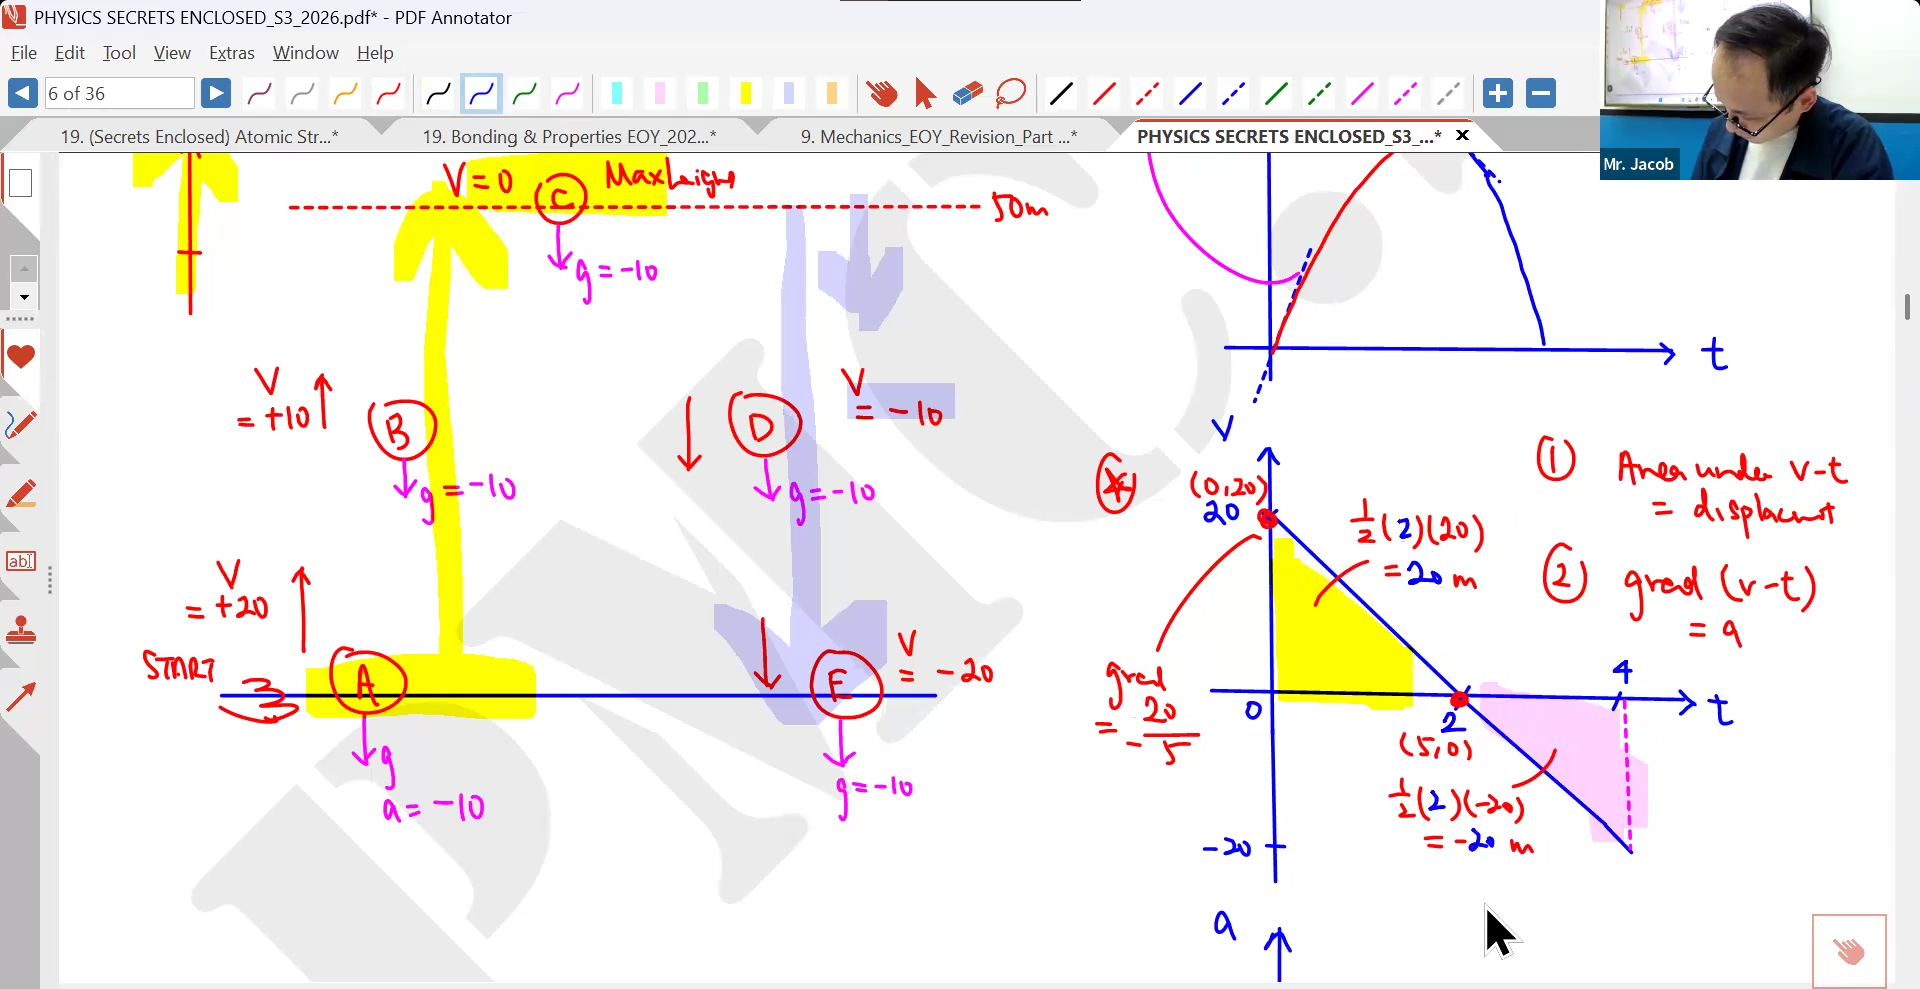Image resolution: width=1920 pixels, height=989 pixels.
Task: Select the gray dashed line tool
Action: [1448, 94]
